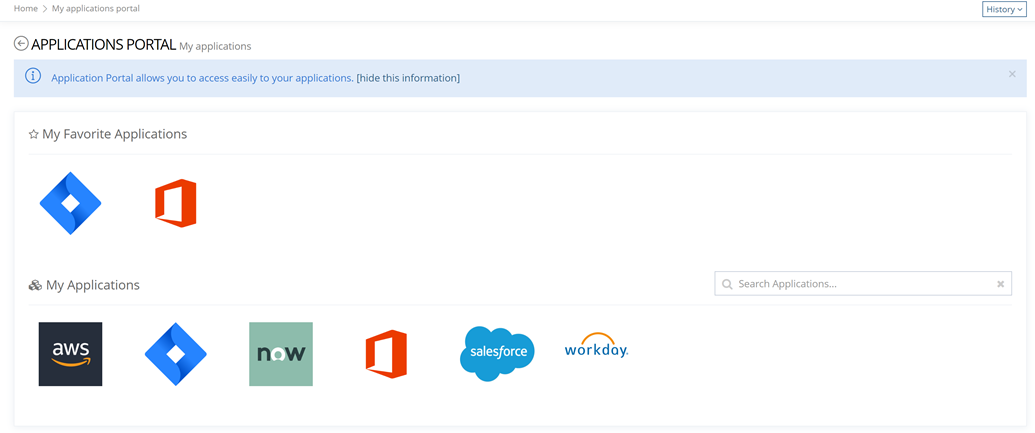Open Office in the My Applications row
Viewport: 1035px width, 433px height.
(386, 354)
